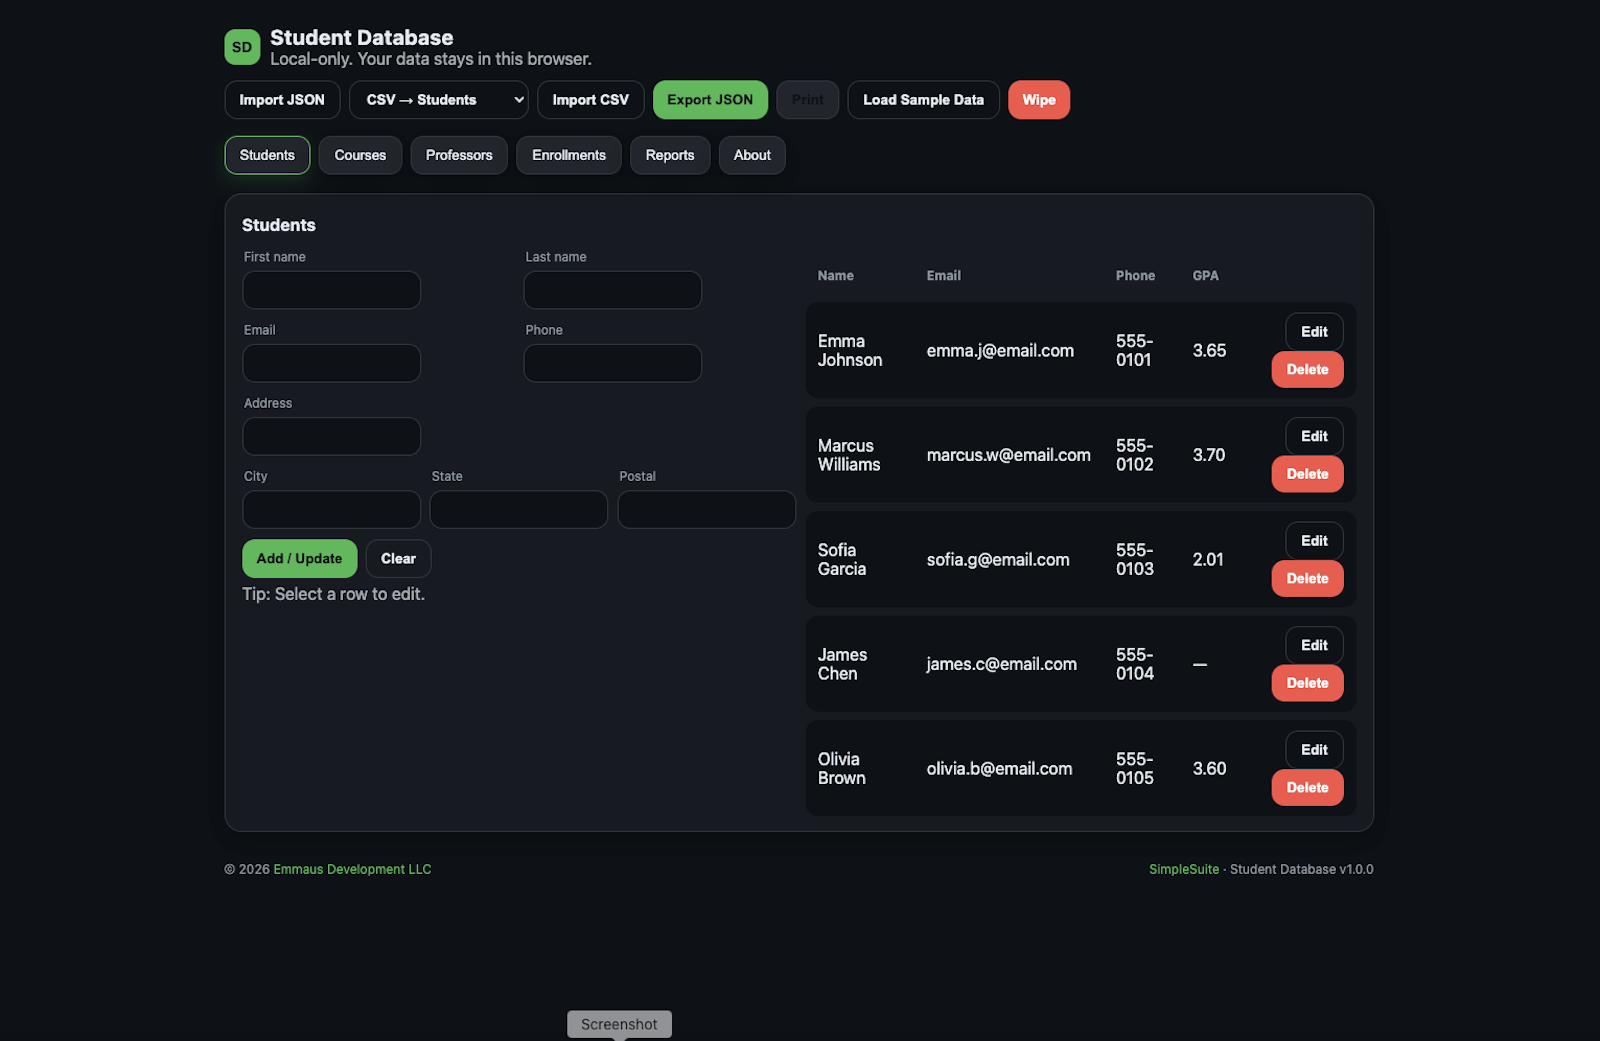Edit the Sofia Garcia record
The height and width of the screenshot is (1041, 1600).
(x=1313, y=540)
